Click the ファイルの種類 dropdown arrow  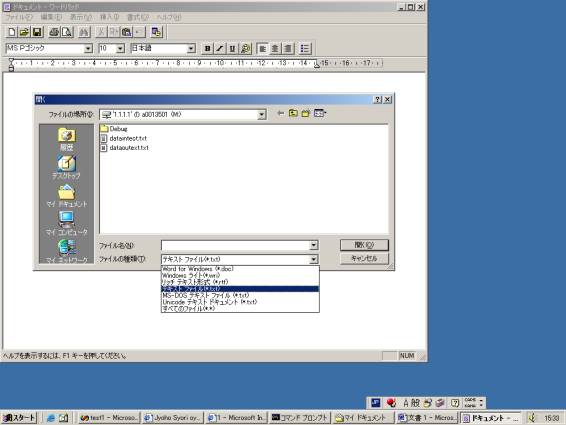[314, 259]
